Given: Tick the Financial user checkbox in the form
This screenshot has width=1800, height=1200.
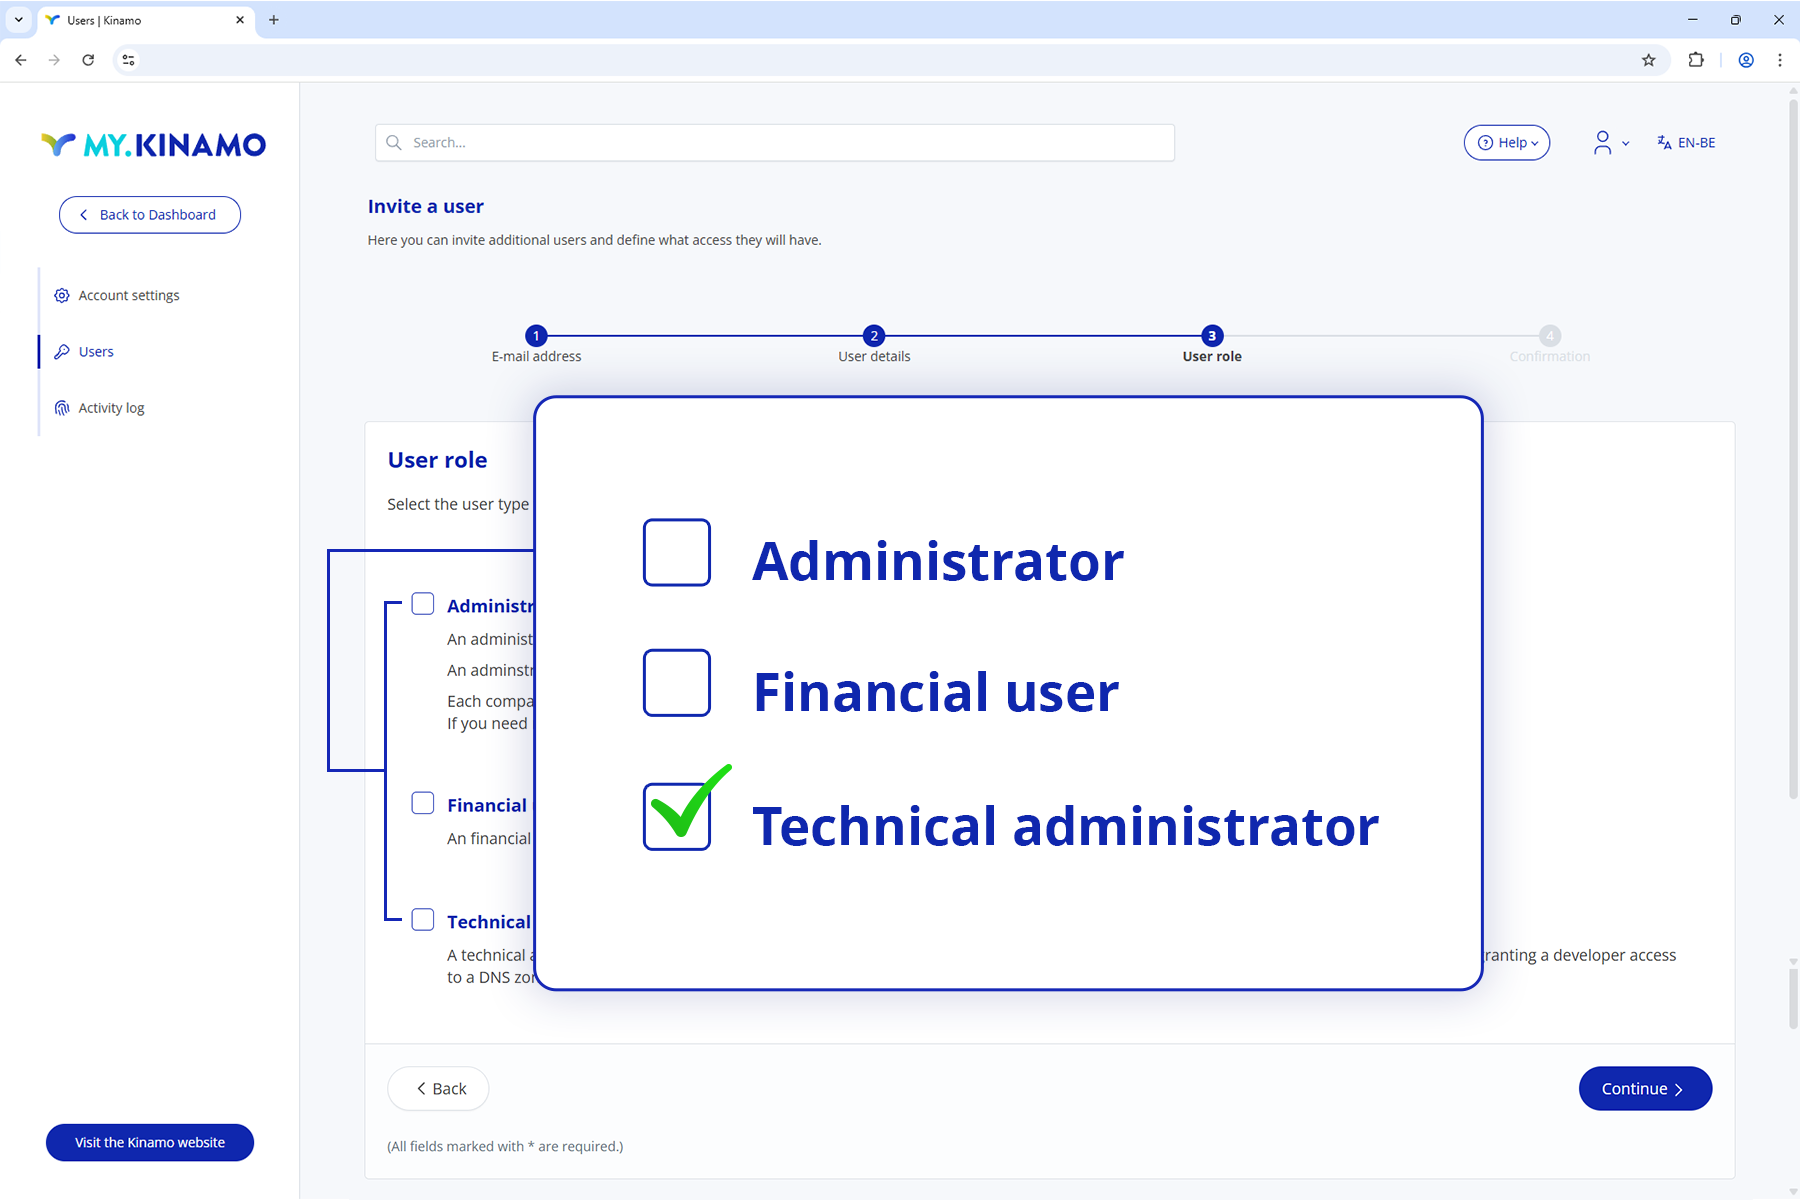Looking at the screenshot, I should (x=423, y=803).
